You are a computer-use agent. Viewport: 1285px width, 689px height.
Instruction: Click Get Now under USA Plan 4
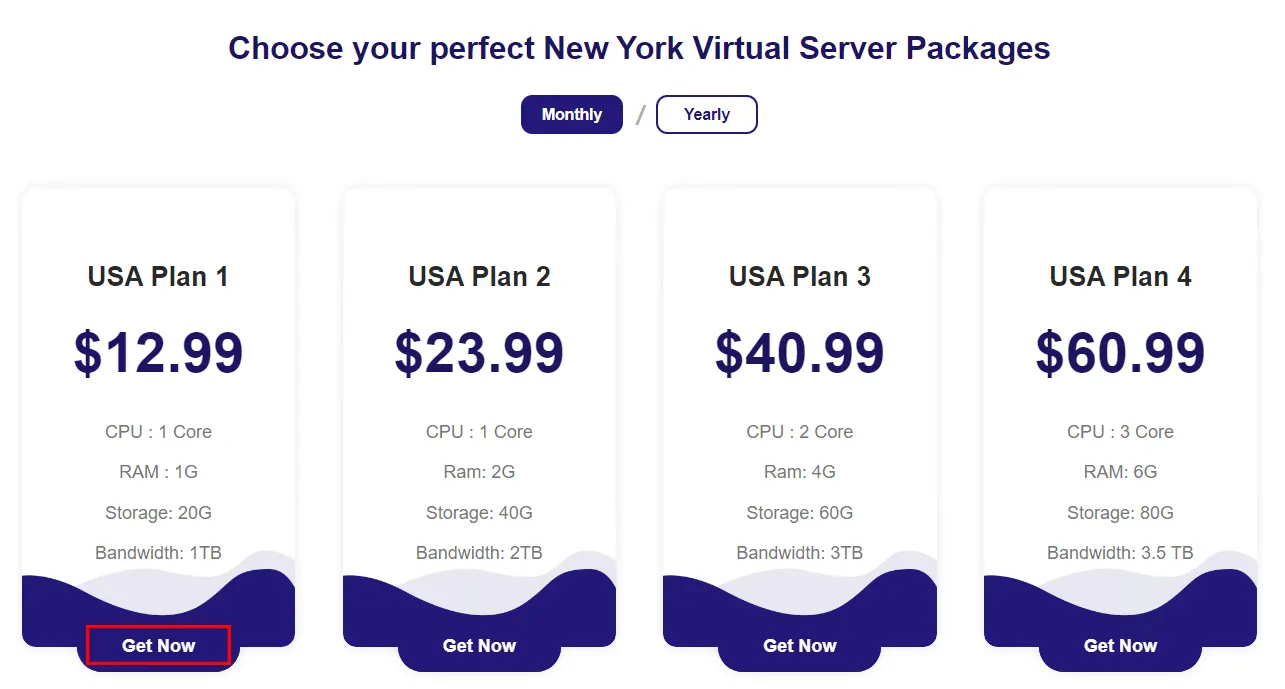pos(1120,645)
